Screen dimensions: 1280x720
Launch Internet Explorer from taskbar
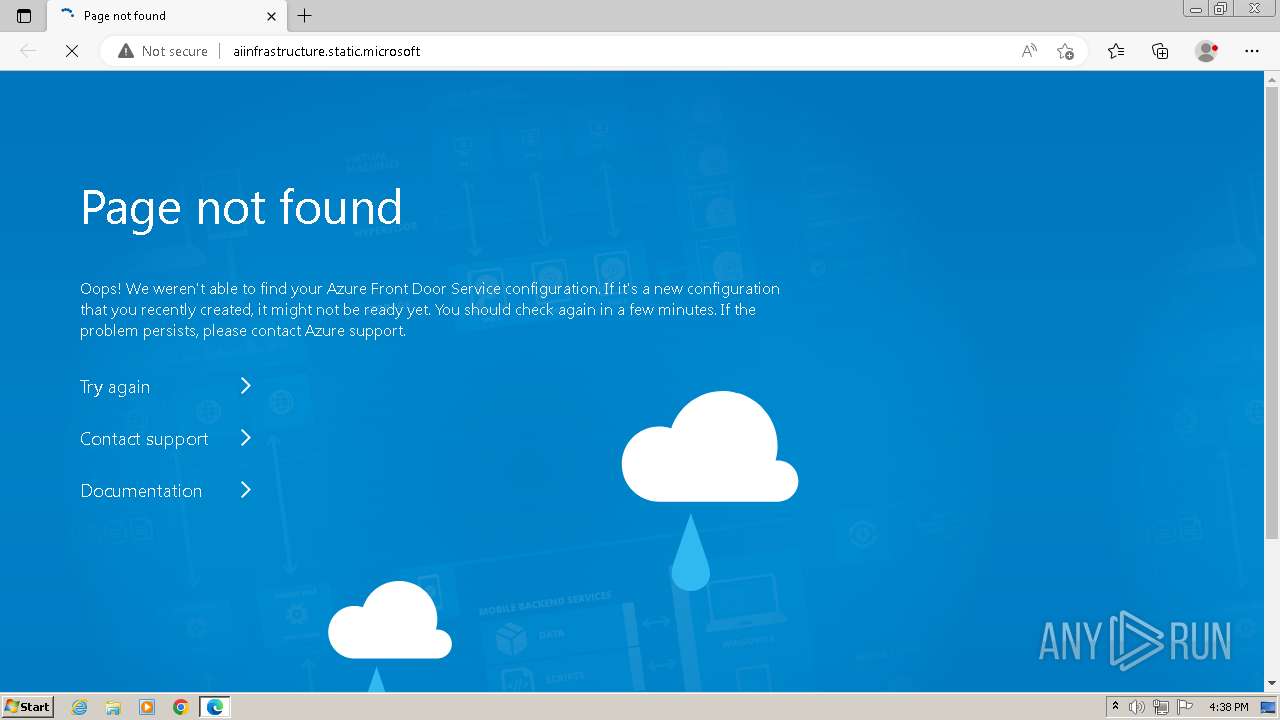point(80,707)
